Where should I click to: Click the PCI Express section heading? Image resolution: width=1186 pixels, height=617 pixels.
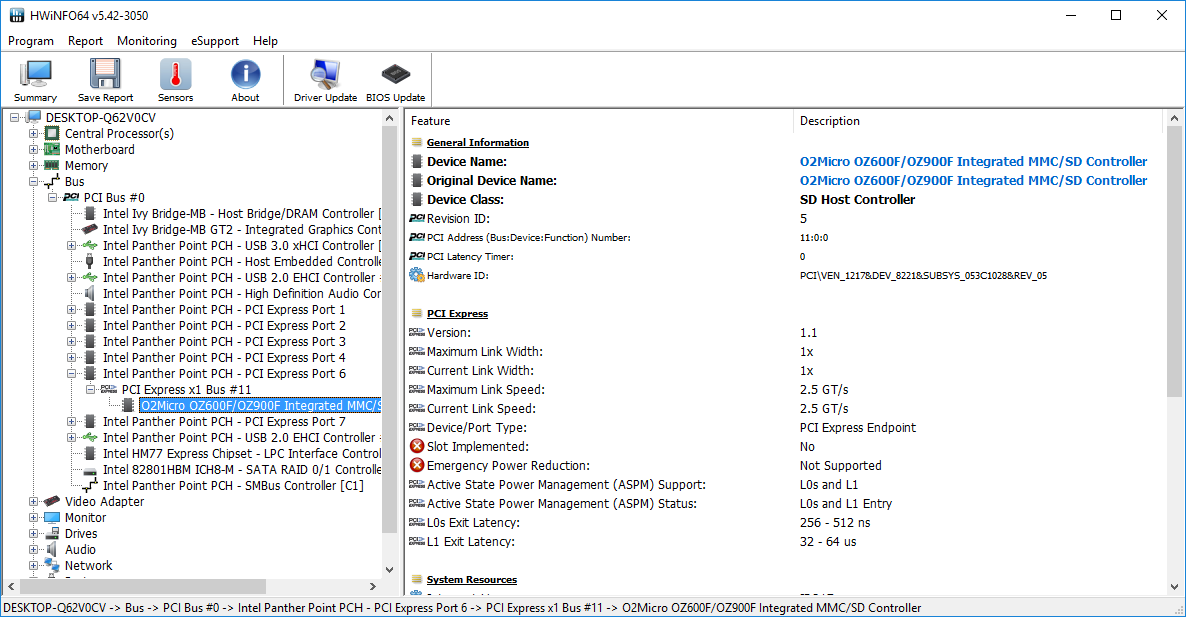point(458,313)
